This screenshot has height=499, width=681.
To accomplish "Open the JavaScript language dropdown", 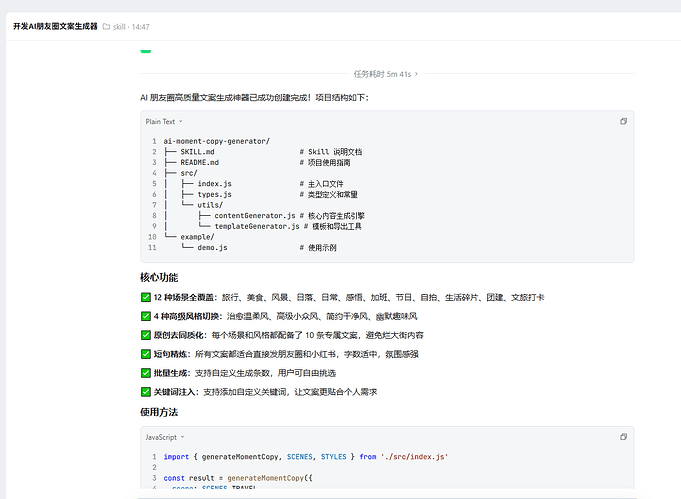I will click(165, 437).
